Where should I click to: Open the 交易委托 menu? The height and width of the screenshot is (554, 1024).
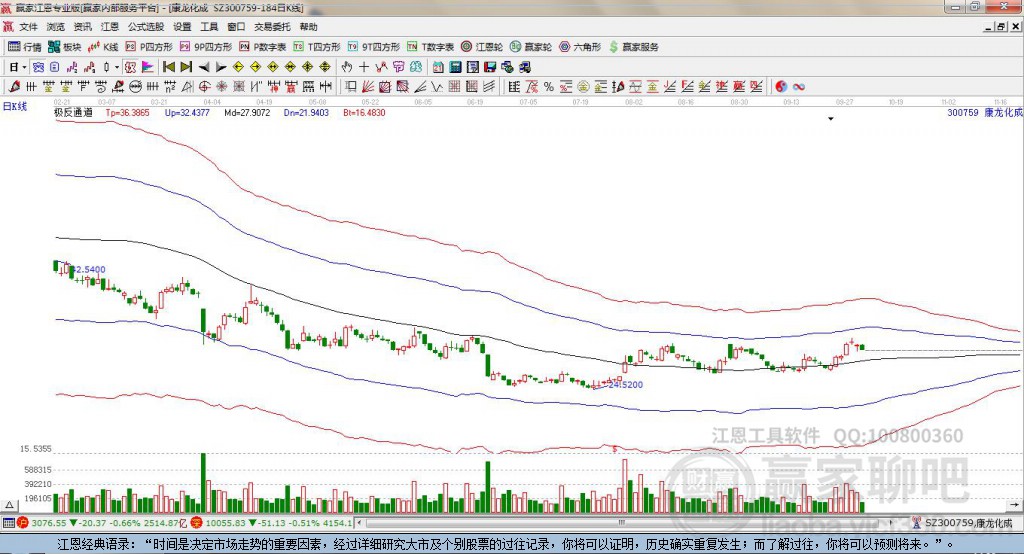pos(272,27)
